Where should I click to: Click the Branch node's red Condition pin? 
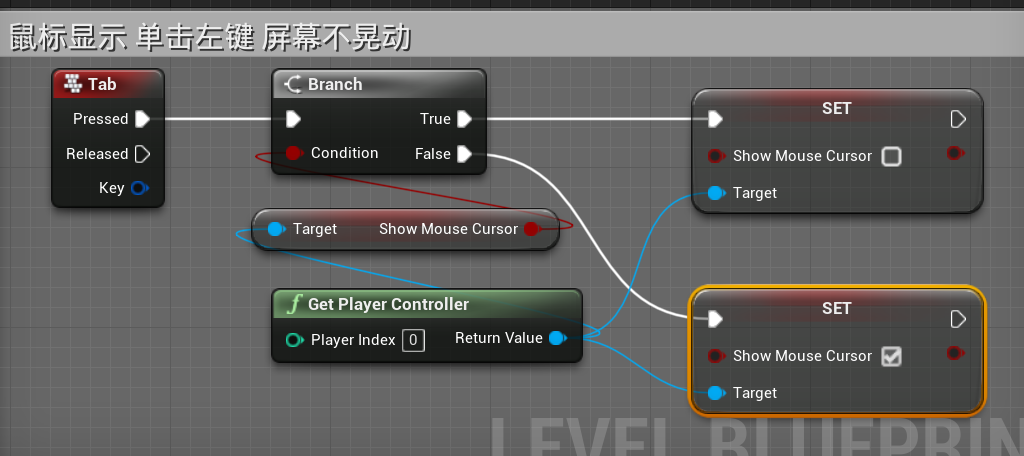pos(294,153)
